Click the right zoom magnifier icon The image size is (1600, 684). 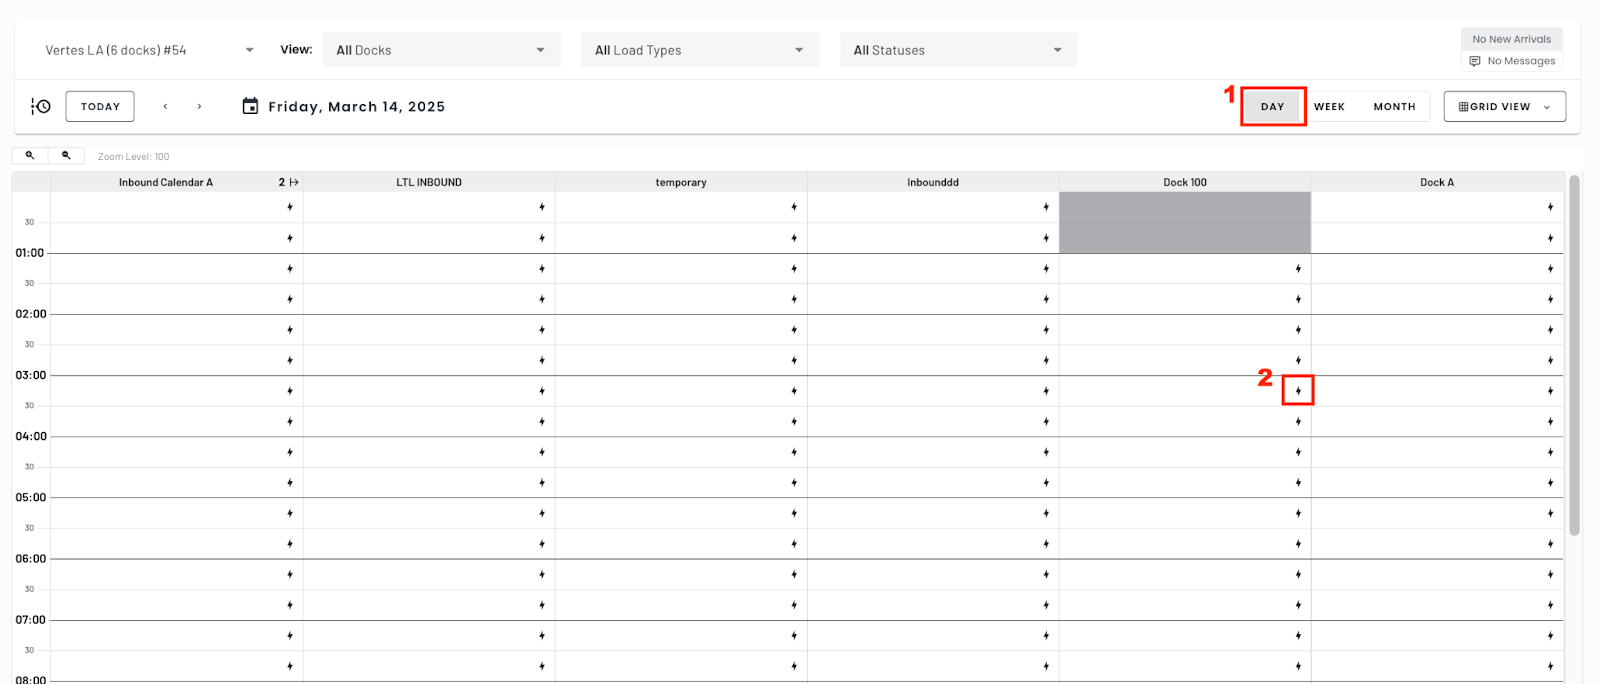[66, 156]
